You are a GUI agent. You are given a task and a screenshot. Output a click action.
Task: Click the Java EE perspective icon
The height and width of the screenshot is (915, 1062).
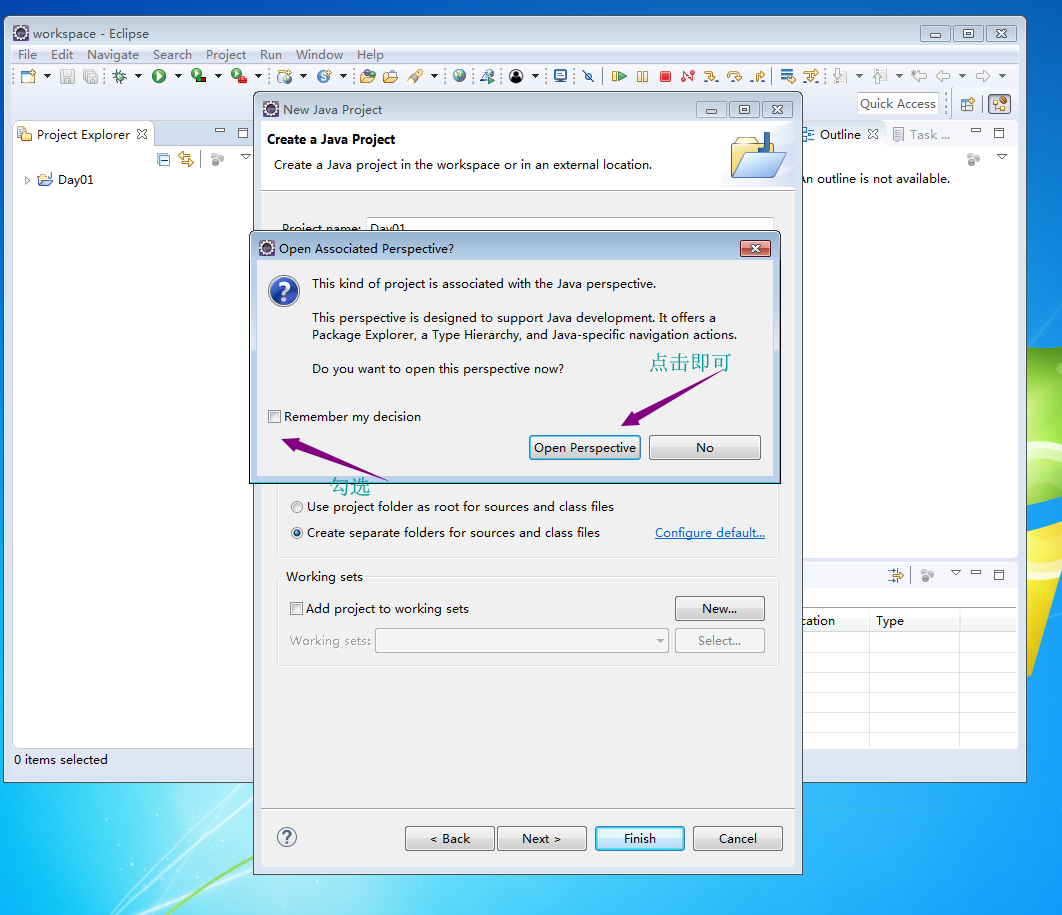pos(999,104)
